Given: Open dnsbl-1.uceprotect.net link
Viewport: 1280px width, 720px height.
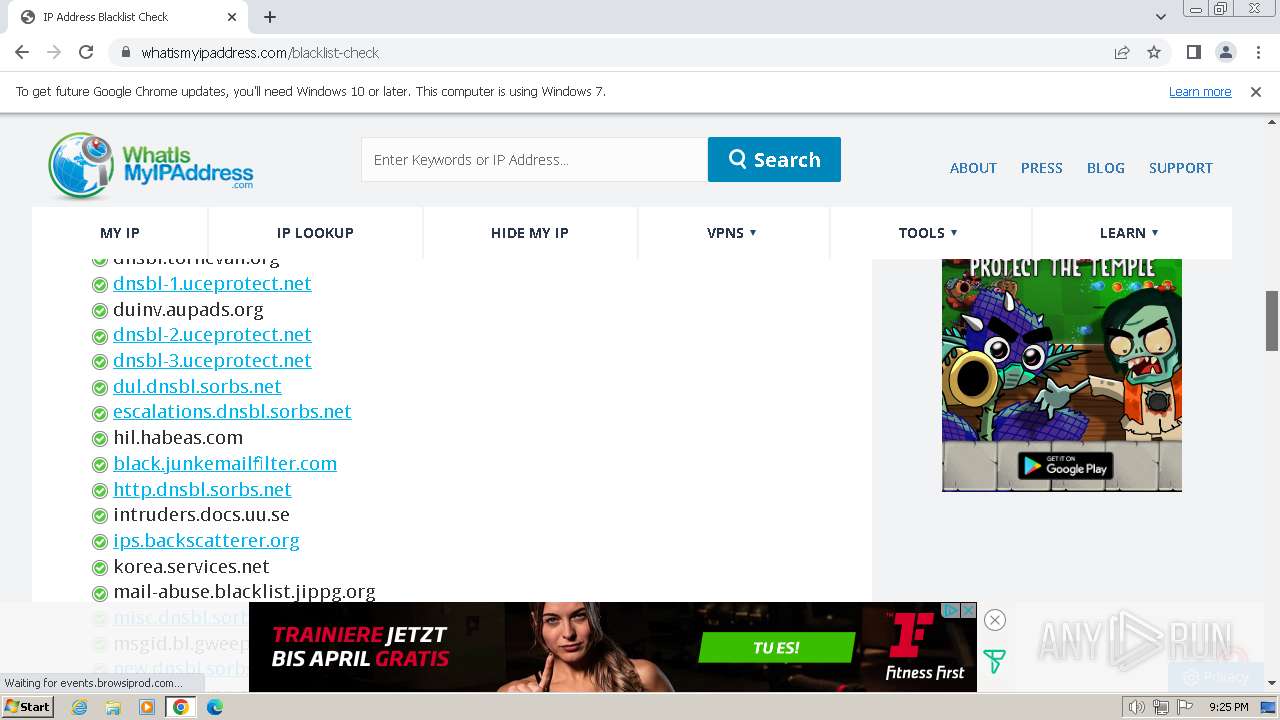Looking at the screenshot, I should (212, 284).
